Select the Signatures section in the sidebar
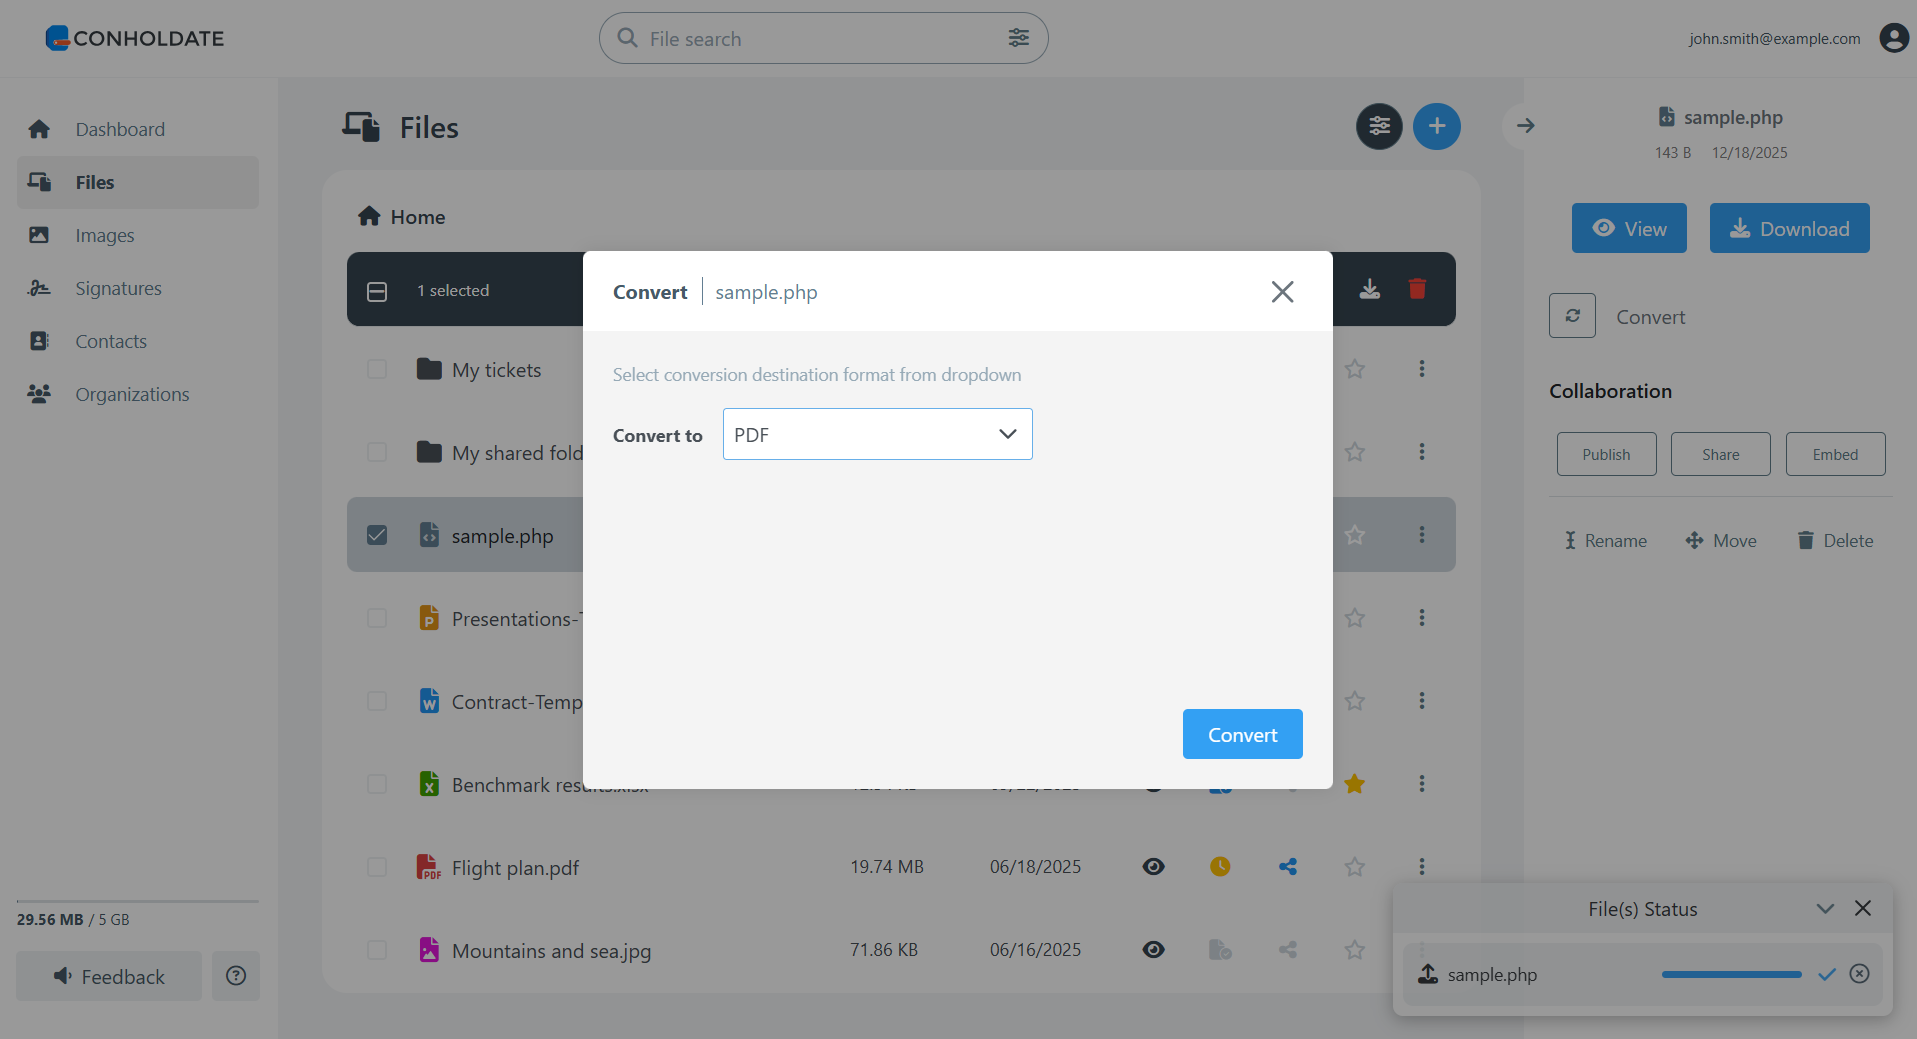The height and width of the screenshot is (1039, 1917). click(117, 288)
